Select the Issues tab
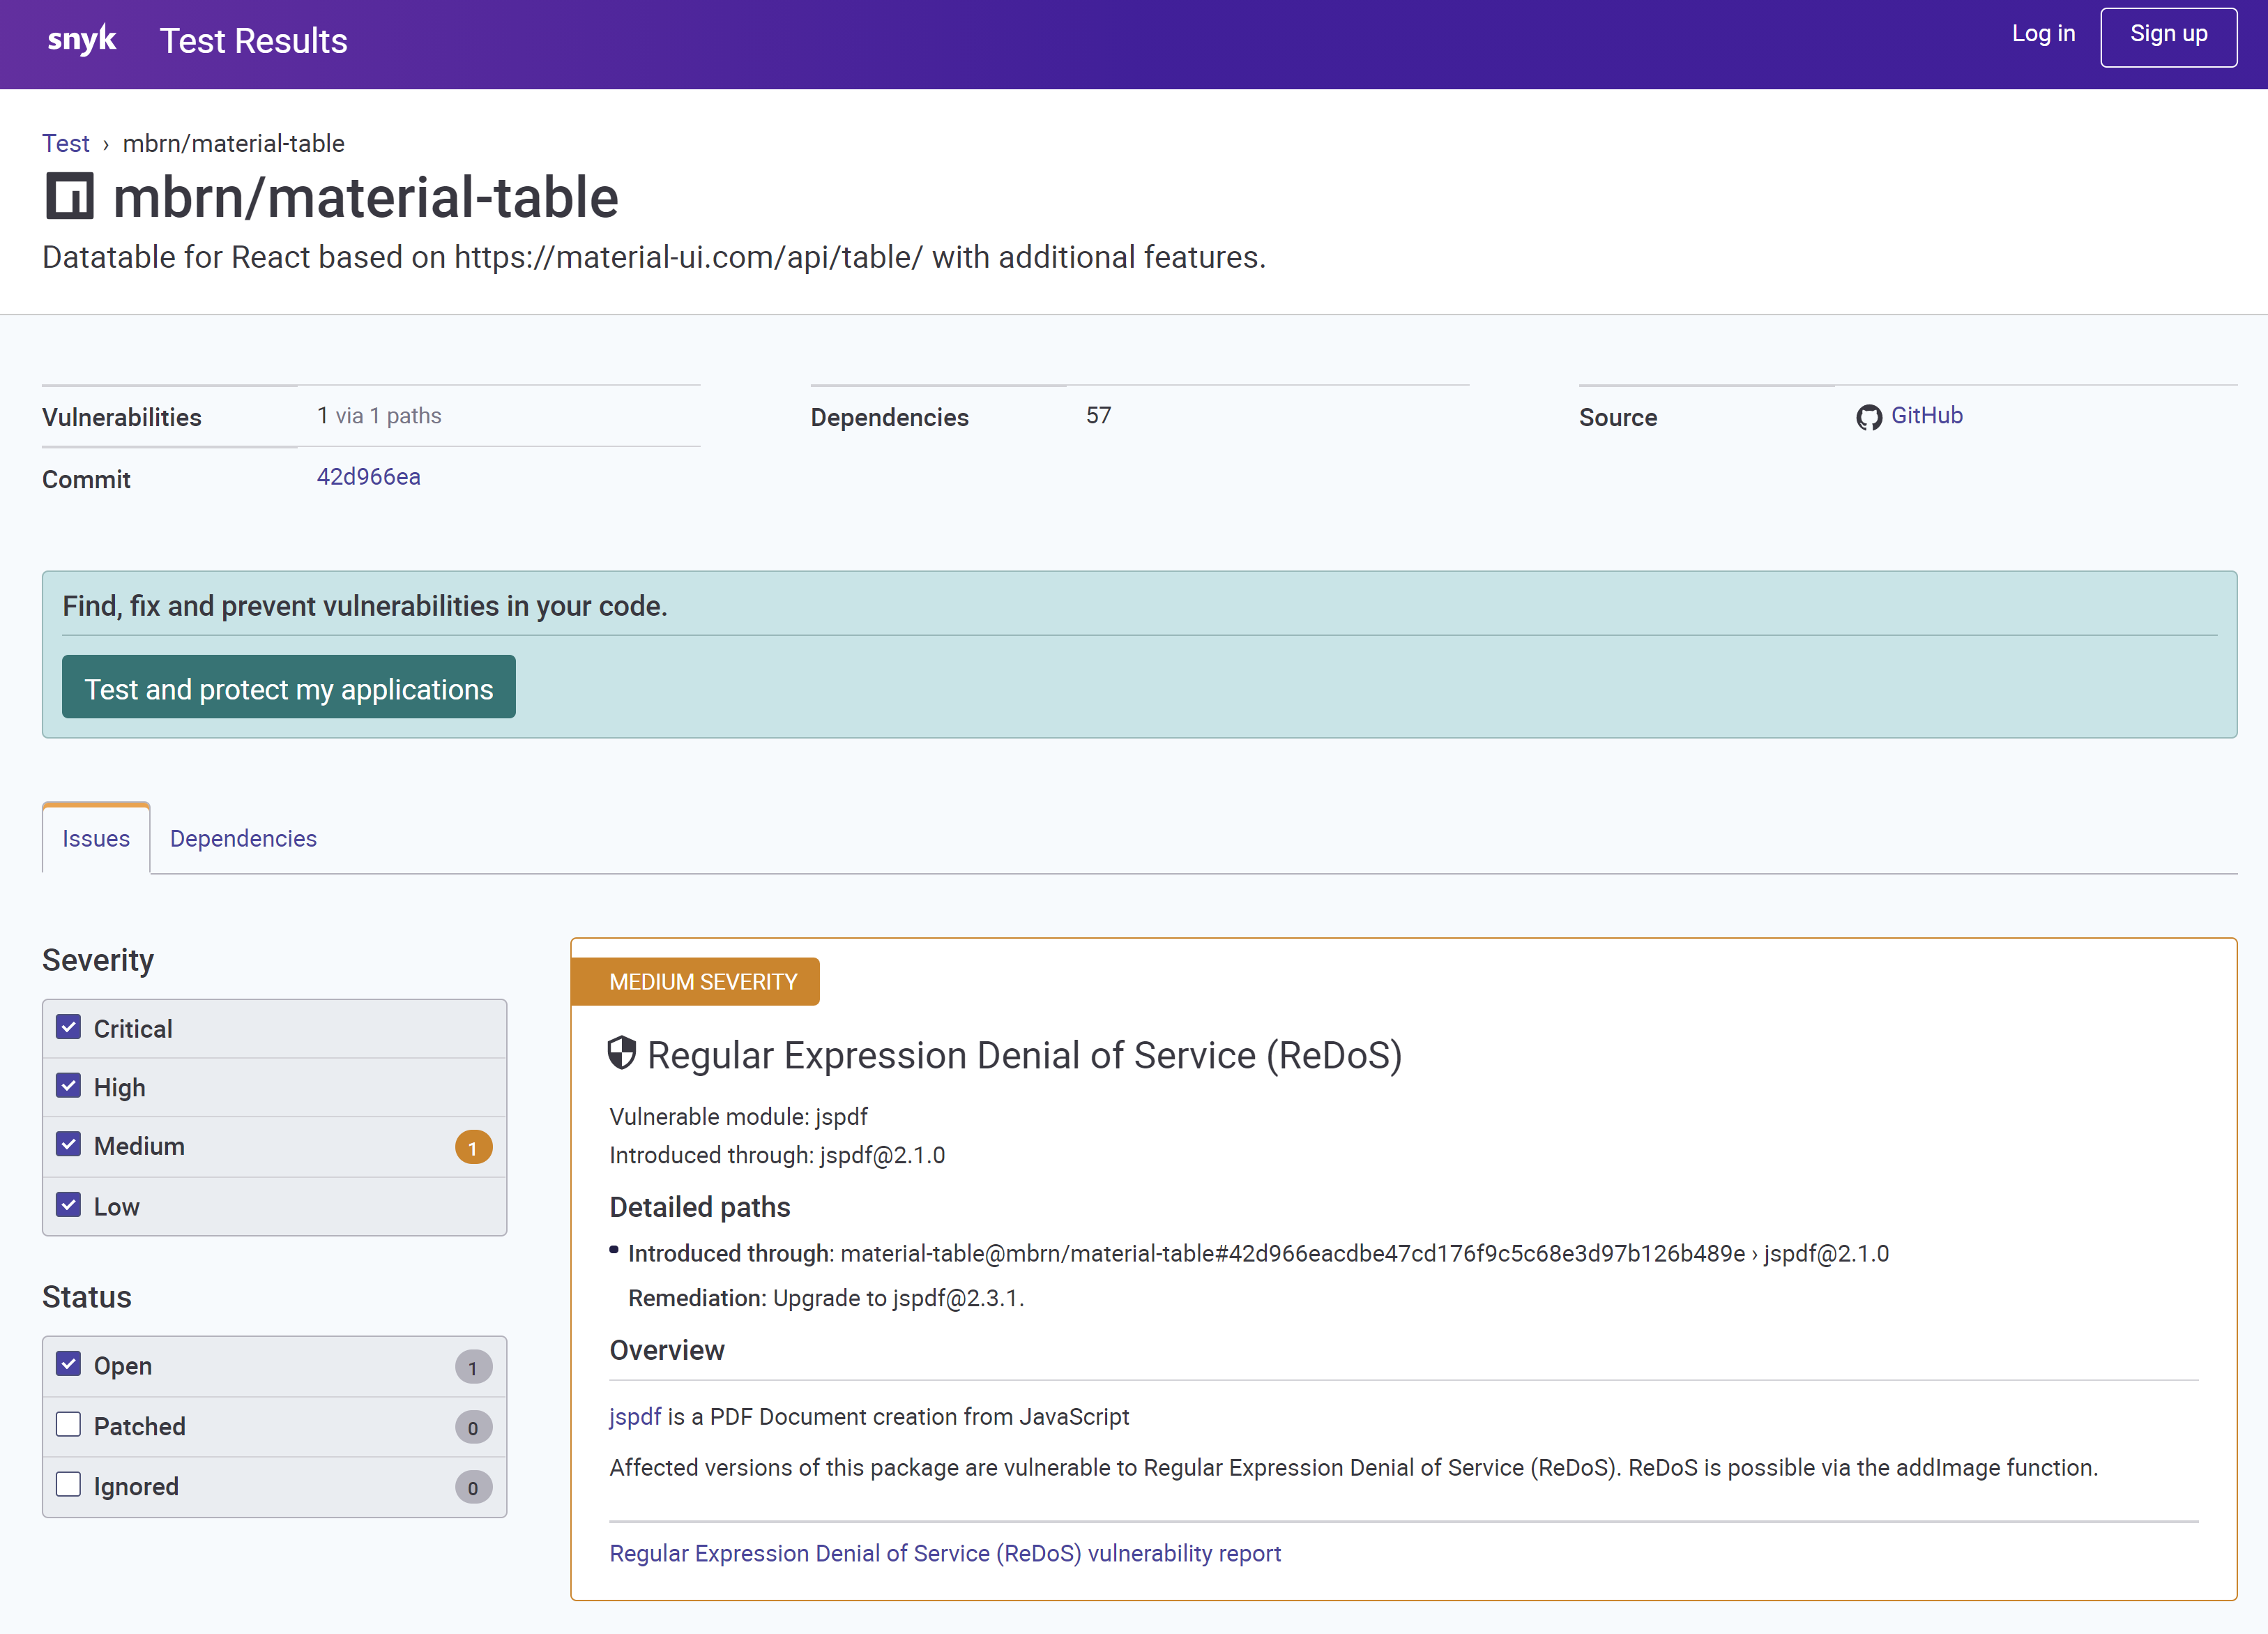 coord(95,839)
